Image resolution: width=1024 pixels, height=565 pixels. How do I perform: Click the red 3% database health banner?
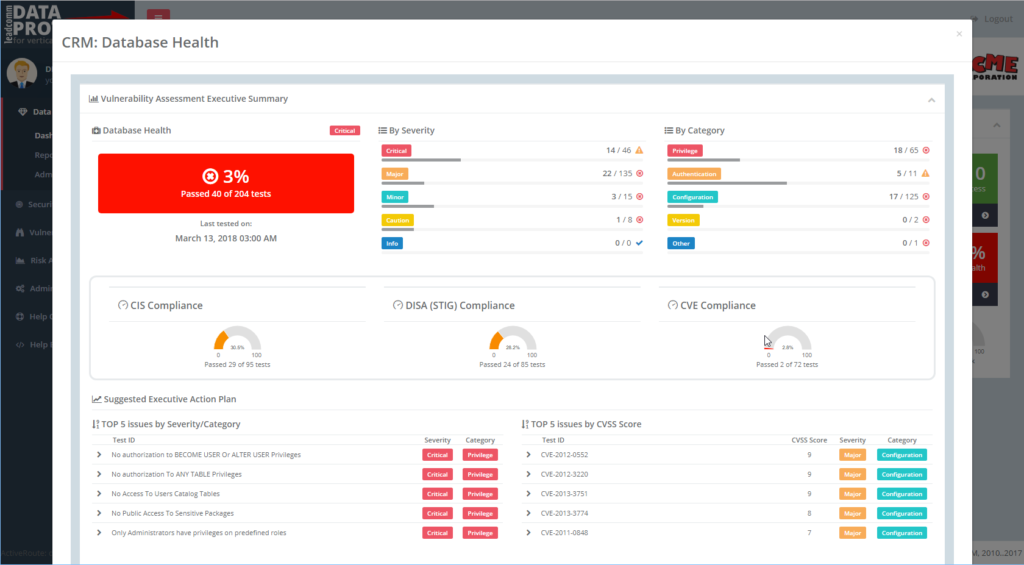(x=225, y=183)
